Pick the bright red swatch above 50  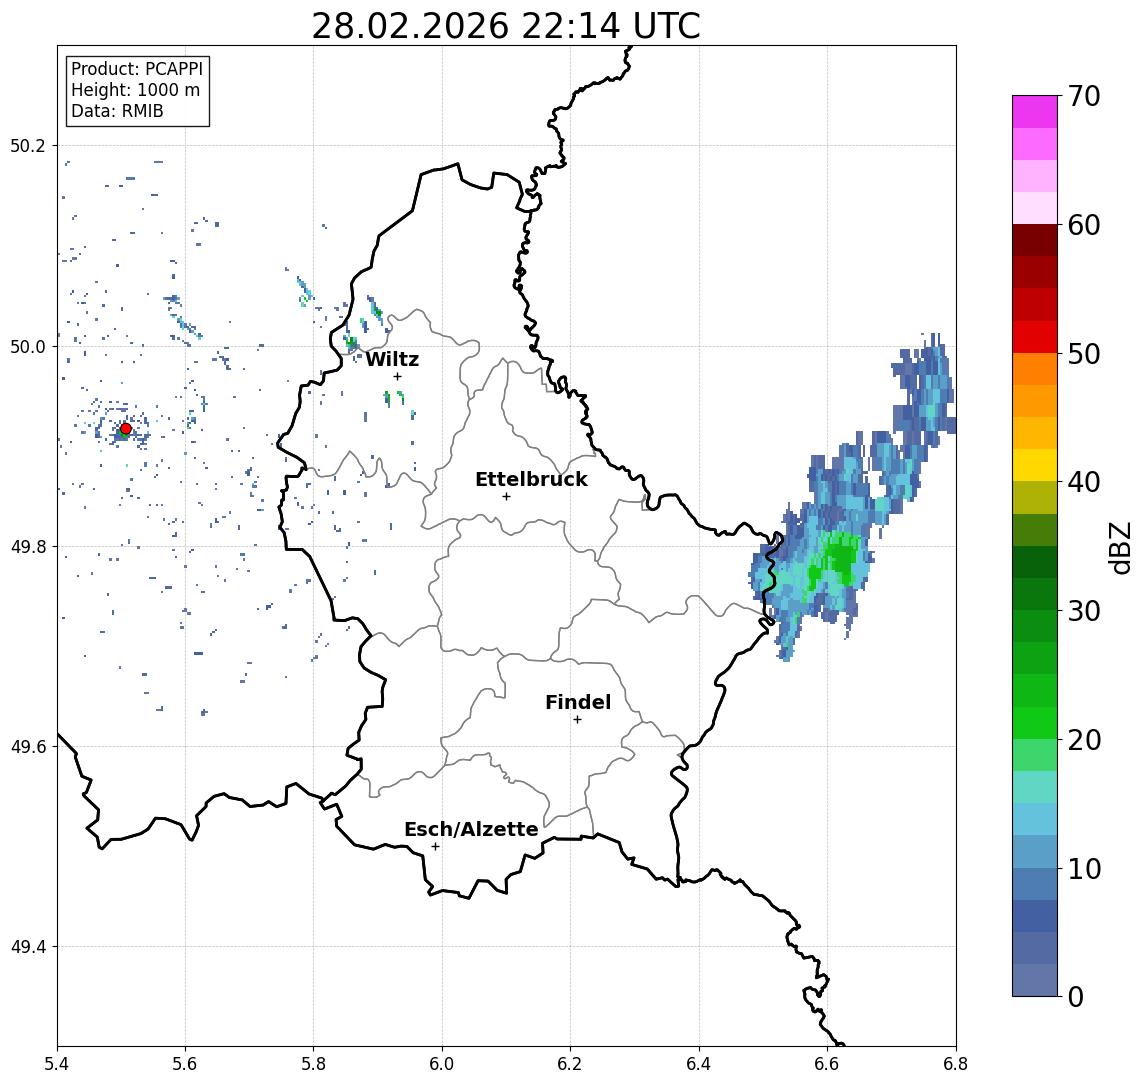coord(1035,337)
